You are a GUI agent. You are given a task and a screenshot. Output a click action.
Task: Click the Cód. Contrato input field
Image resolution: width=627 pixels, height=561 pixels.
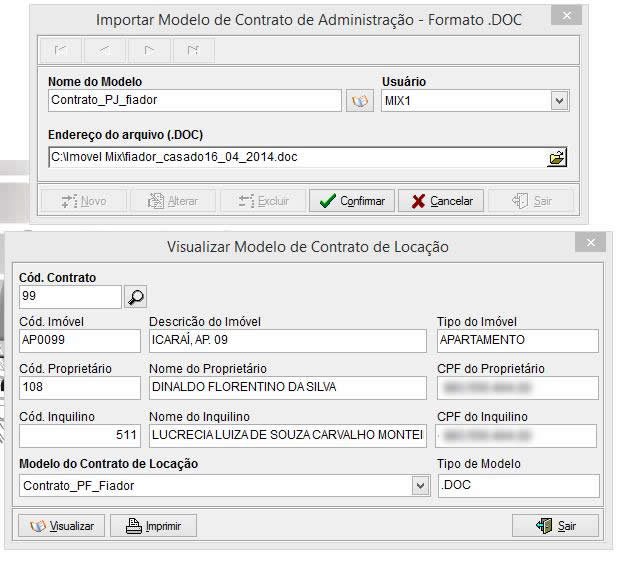(x=70, y=296)
